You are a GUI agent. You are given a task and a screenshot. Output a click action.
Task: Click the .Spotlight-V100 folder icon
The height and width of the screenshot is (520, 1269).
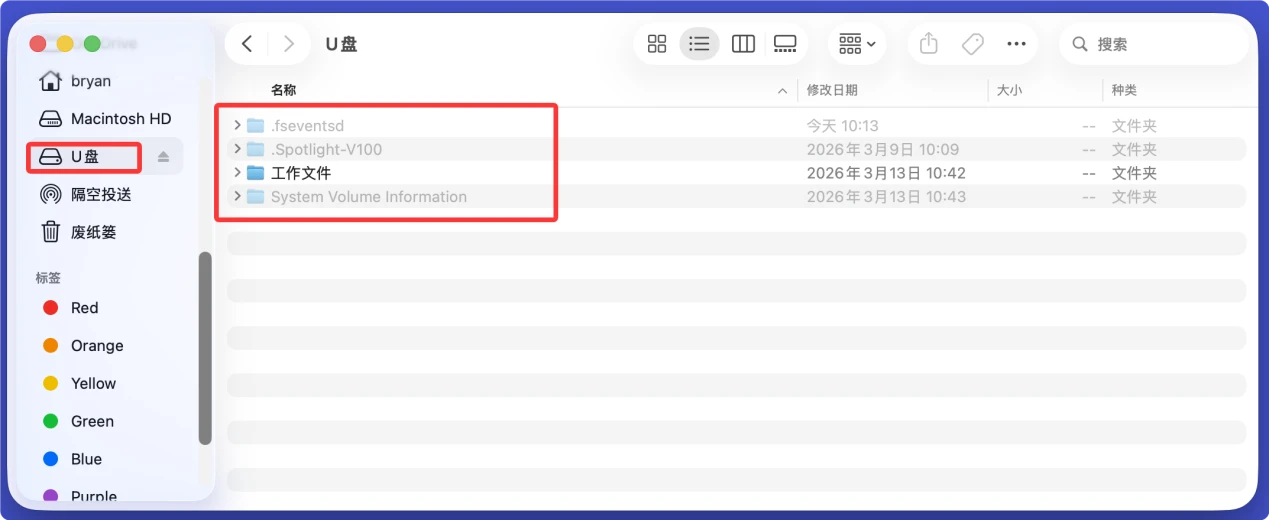coord(255,149)
